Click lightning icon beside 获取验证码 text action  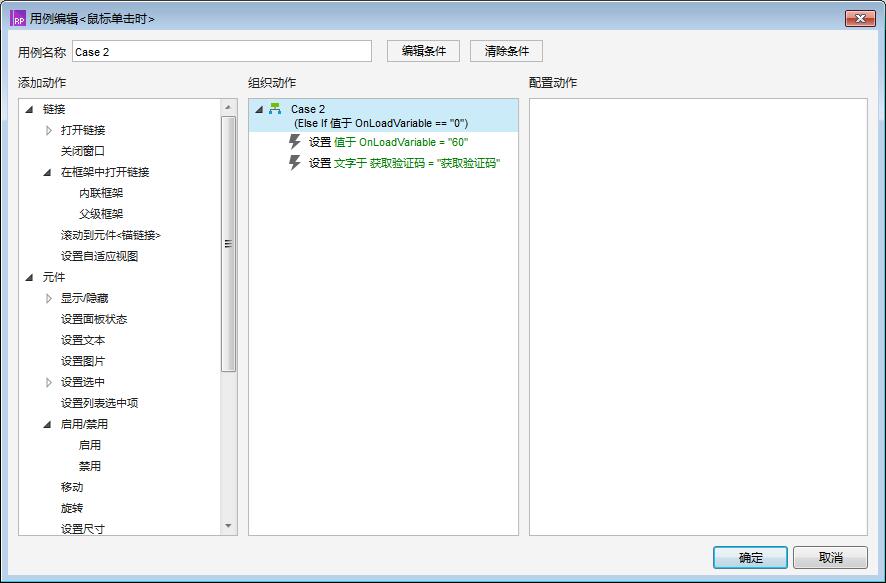[294, 163]
